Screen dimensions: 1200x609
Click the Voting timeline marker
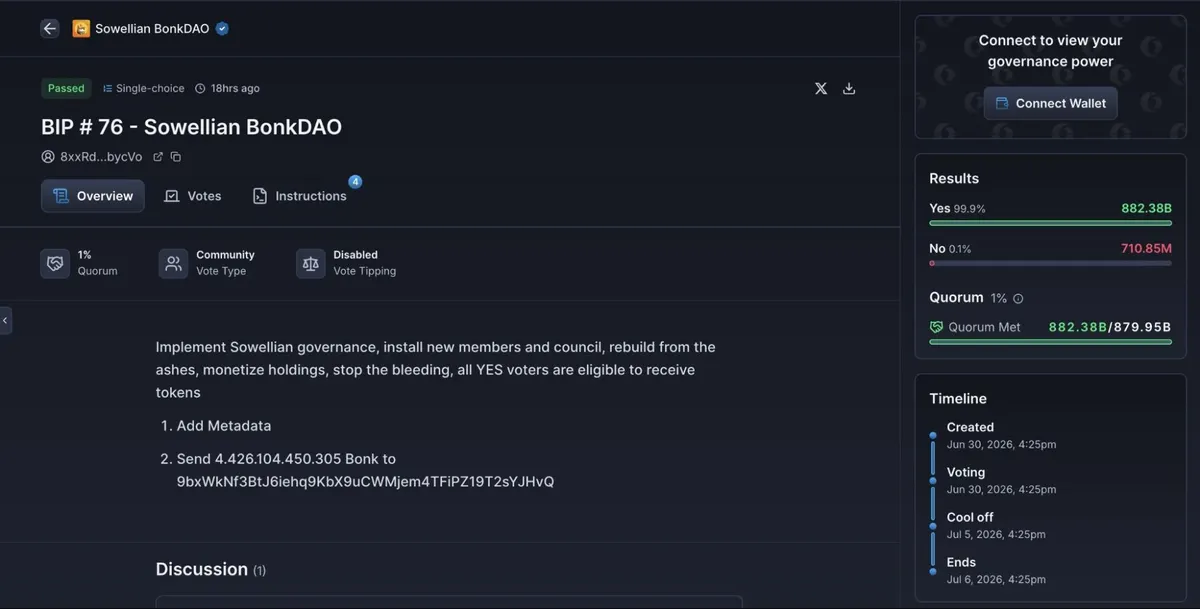click(933, 481)
